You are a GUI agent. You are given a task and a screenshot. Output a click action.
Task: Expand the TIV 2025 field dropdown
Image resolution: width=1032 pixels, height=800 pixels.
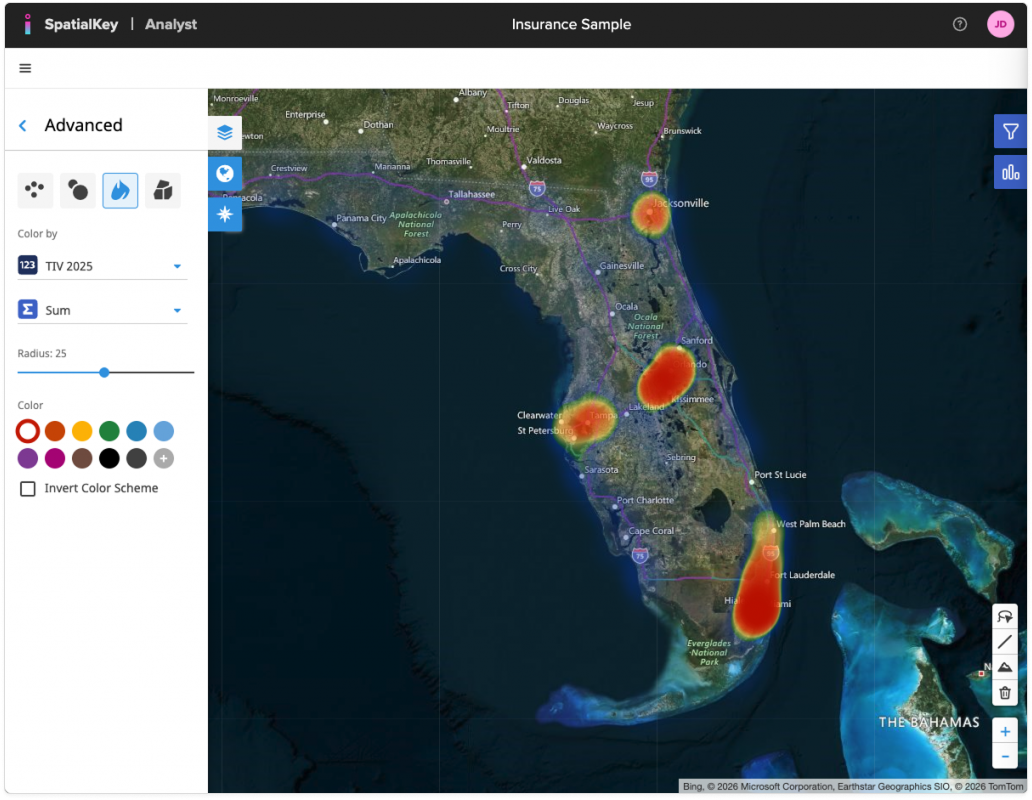pos(177,266)
